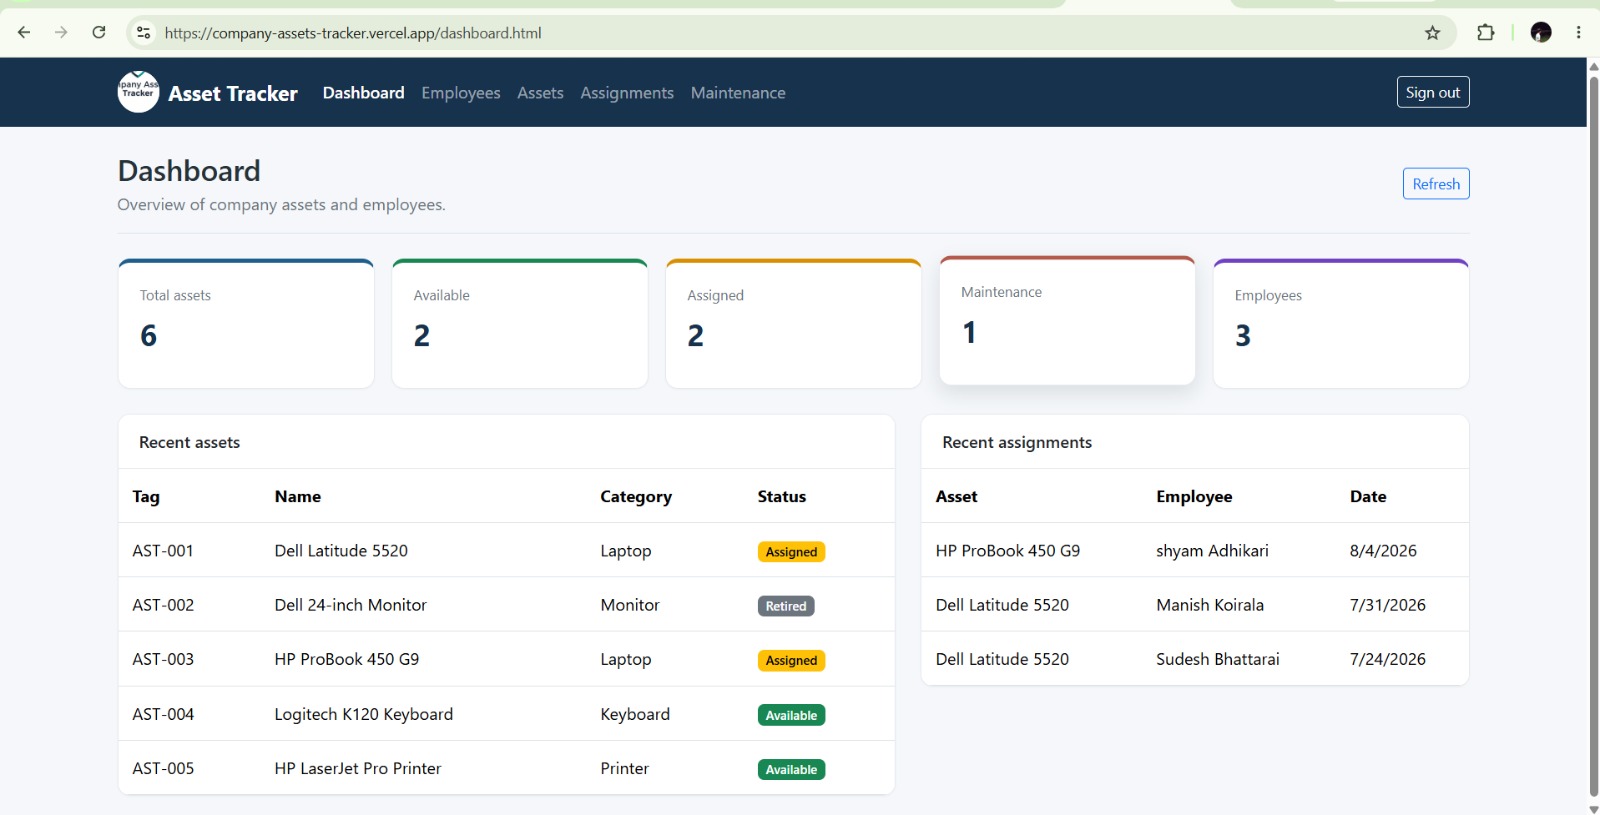This screenshot has height=815, width=1600.
Task: Click employee Manish Koirala
Action: click(1210, 605)
